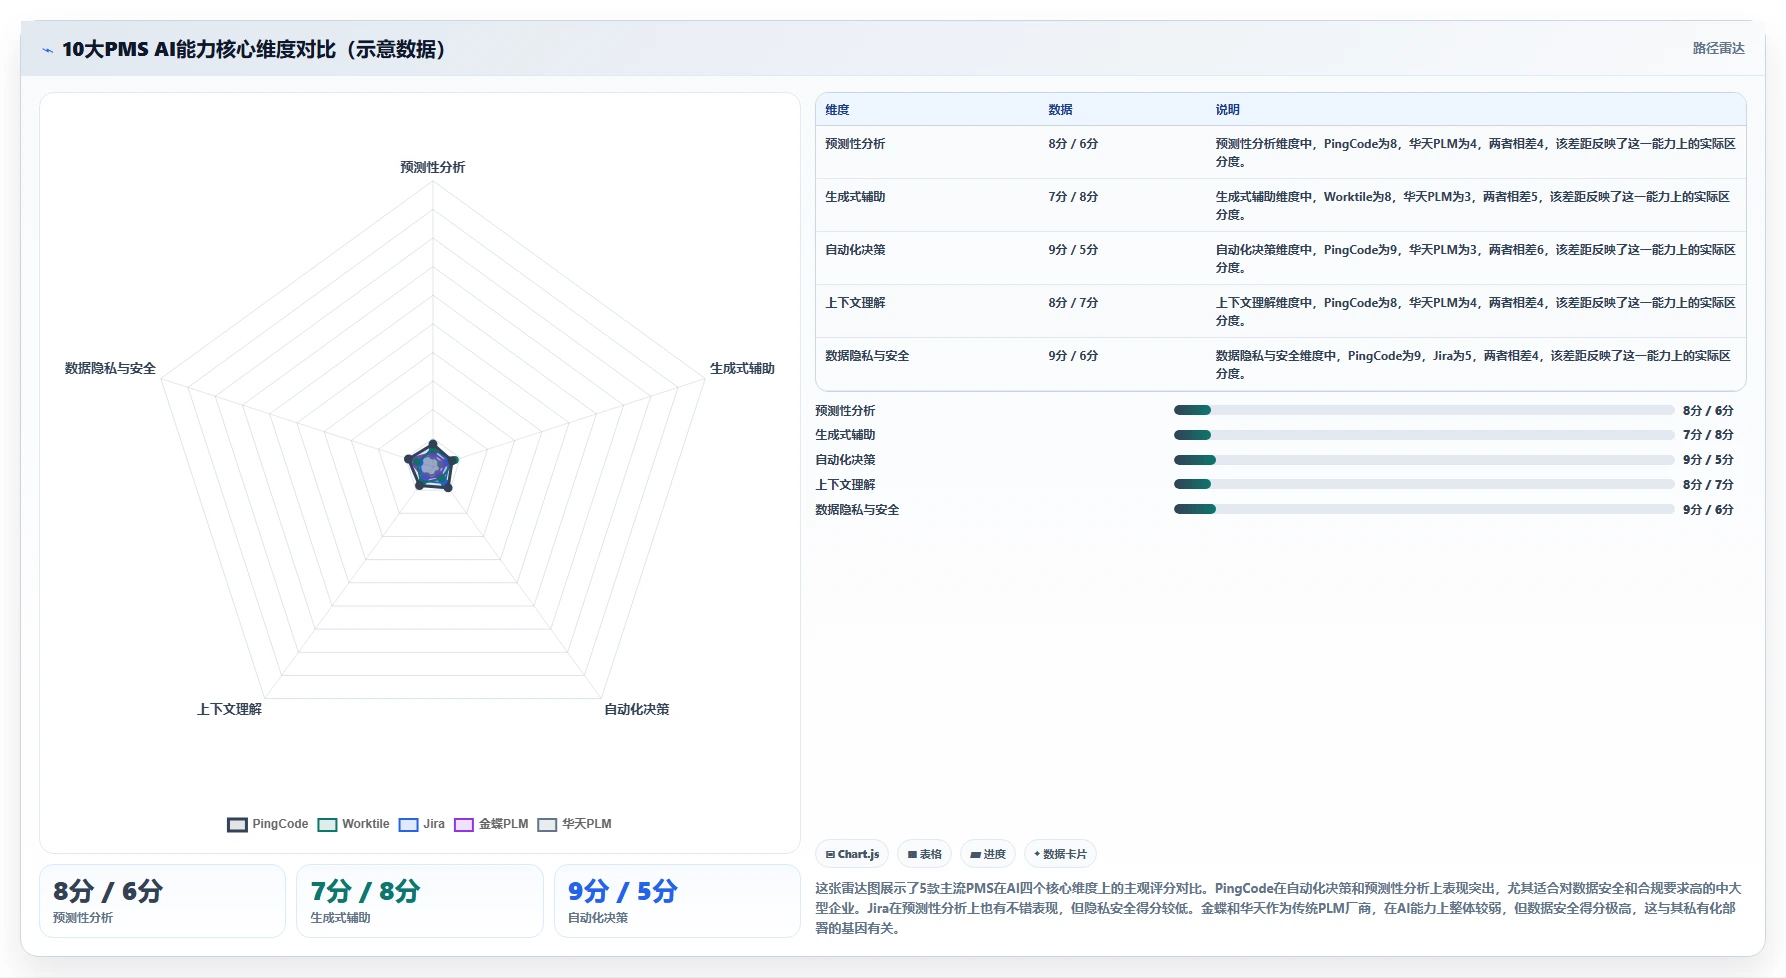Click the 8分 / 7分 value in the table
1786x978 pixels.
1073,303
